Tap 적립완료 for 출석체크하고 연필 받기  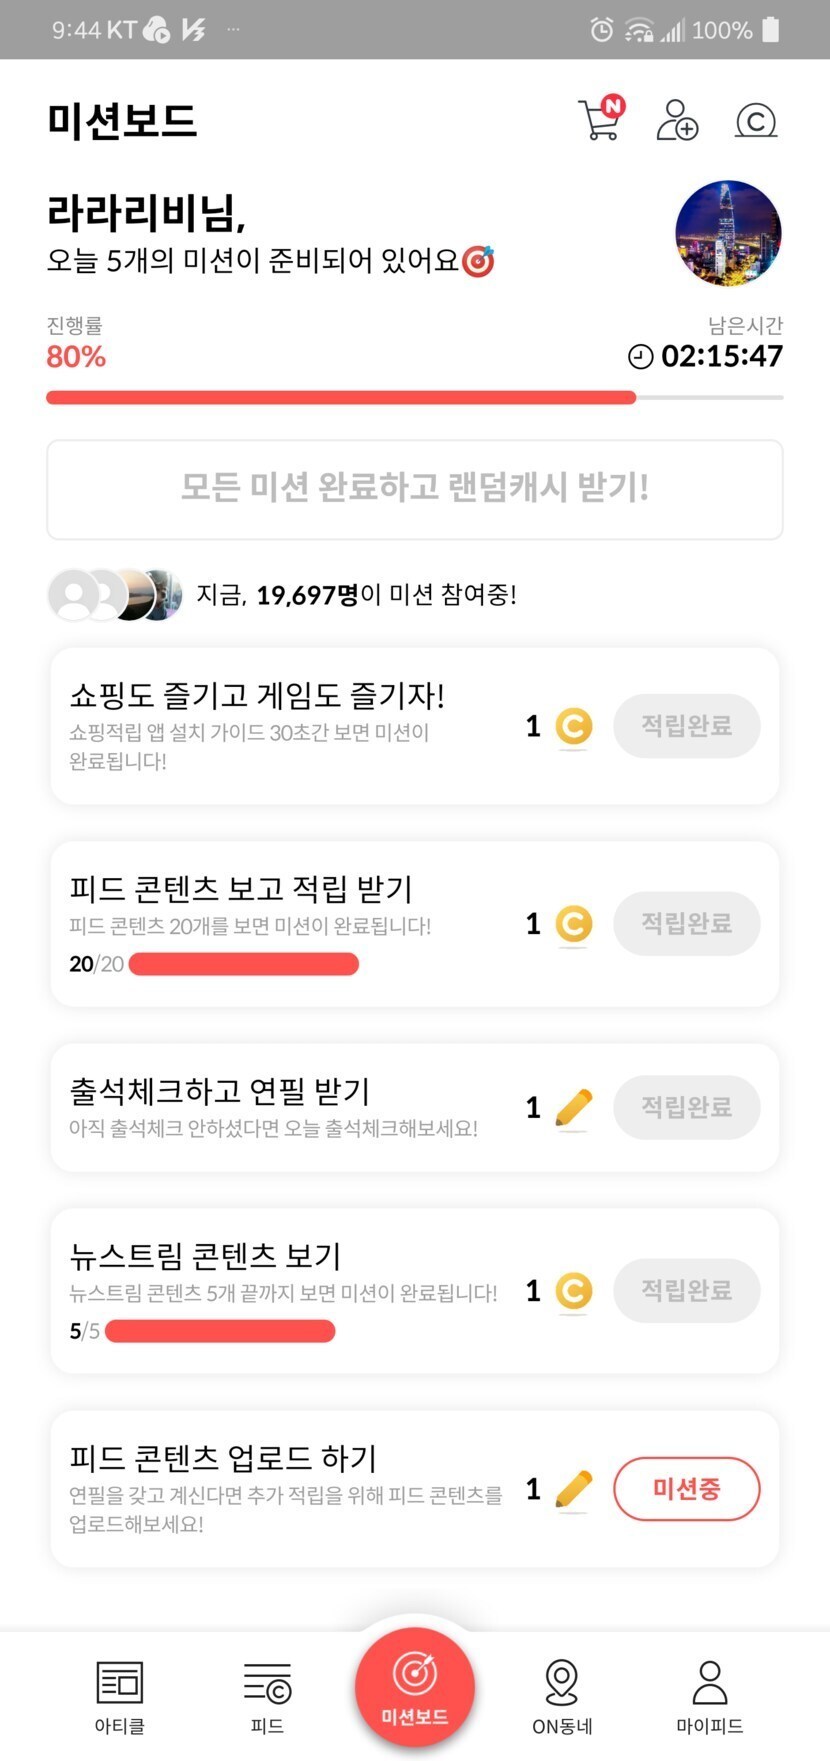(686, 1108)
